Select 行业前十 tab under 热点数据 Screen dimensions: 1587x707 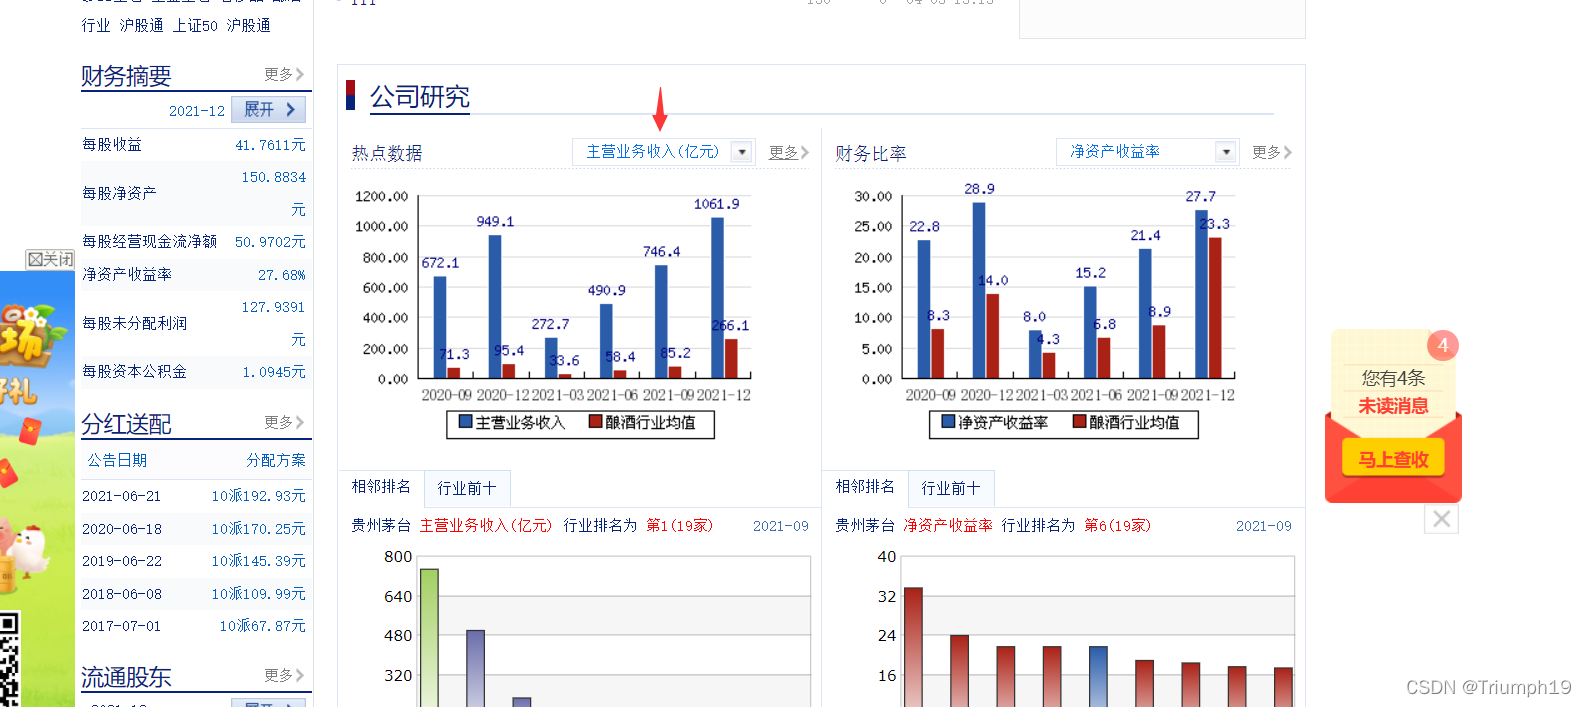[467, 488]
